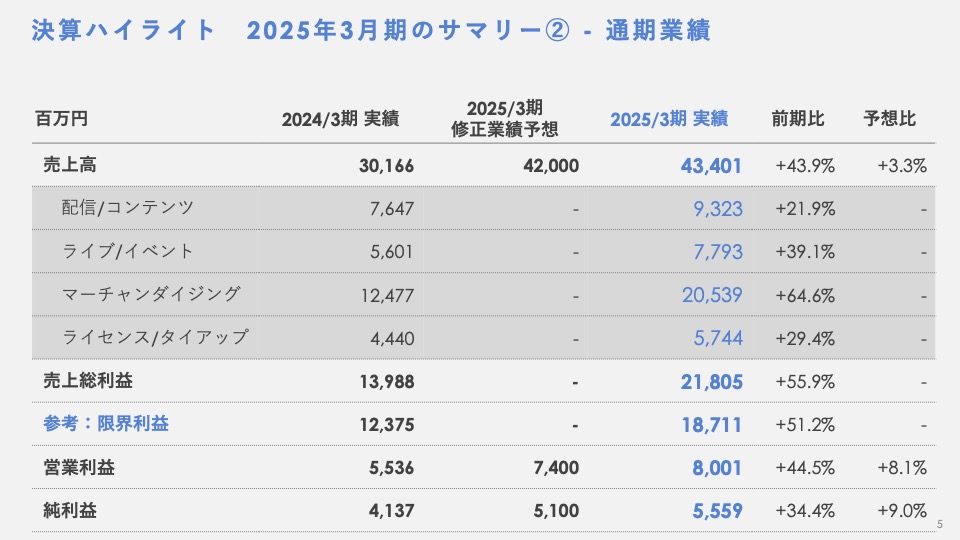960x540 pixels.
Task: Click the blue 2025/3期 実績 column header
Action: click(x=669, y=119)
